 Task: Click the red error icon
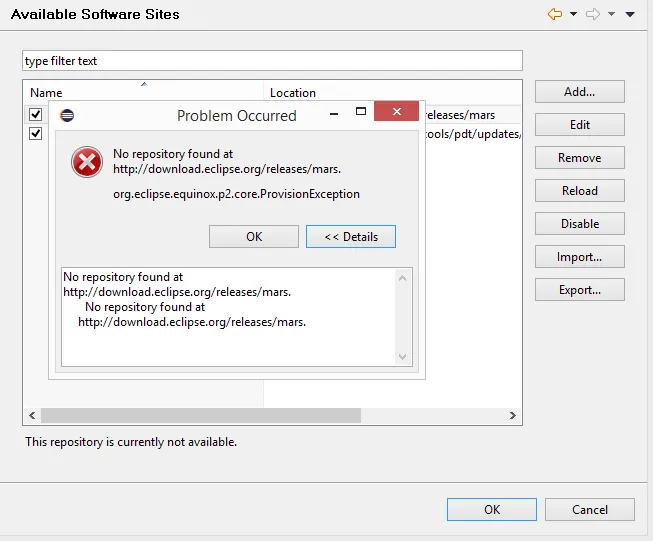coord(87,162)
